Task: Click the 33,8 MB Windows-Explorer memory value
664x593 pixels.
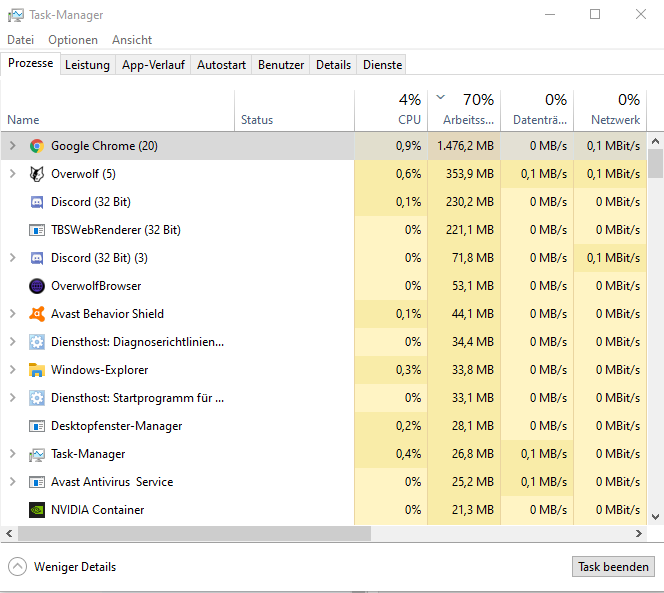Action: [x=473, y=370]
